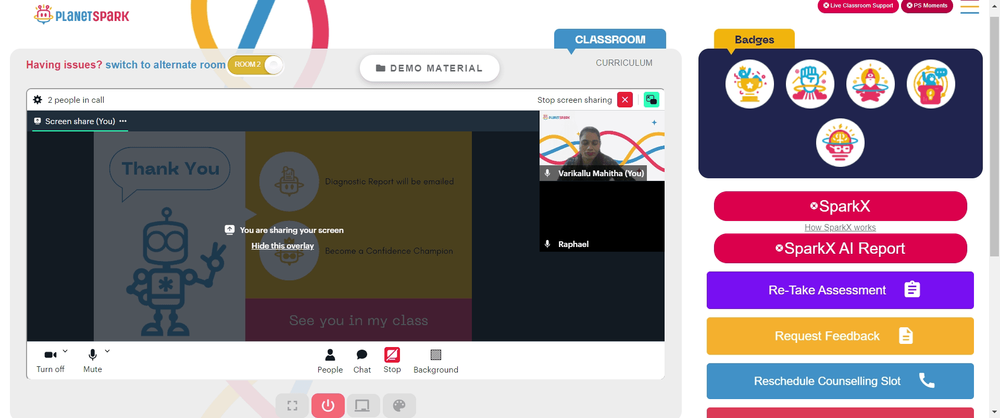Stop screen sharing from the toolbar

pos(392,361)
